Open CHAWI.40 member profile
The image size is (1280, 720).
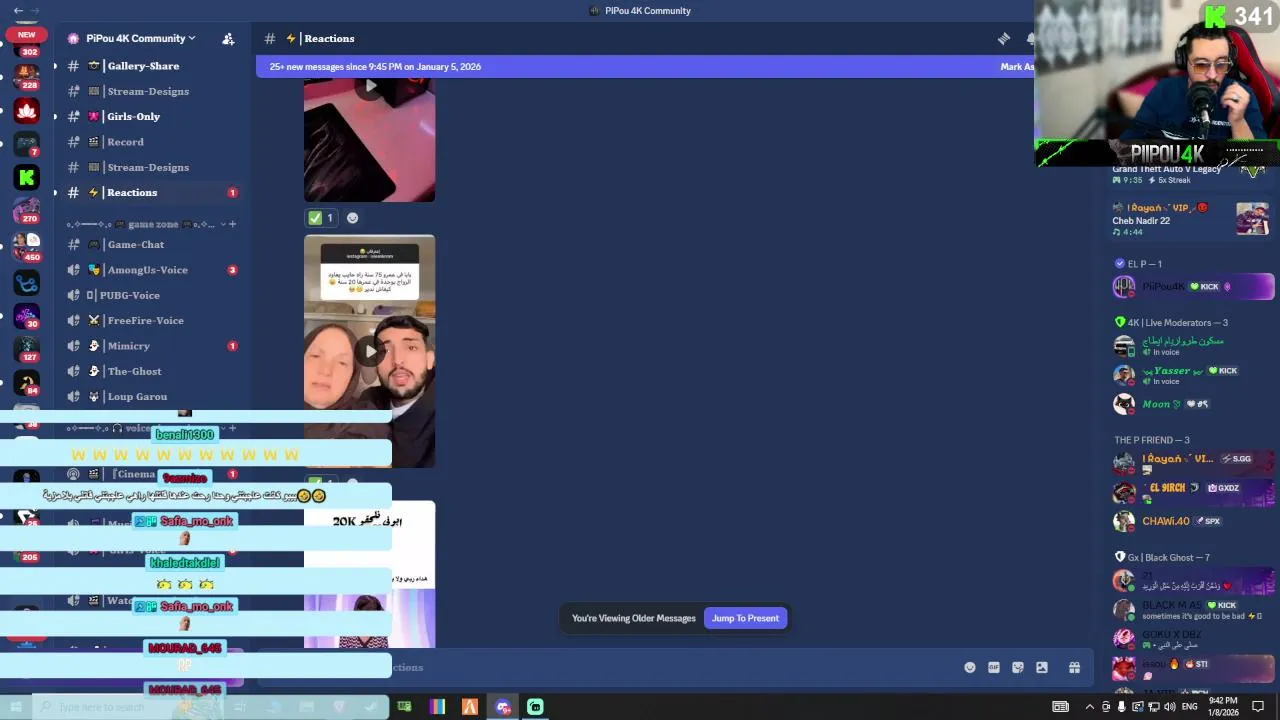(x=1192, y=521)
